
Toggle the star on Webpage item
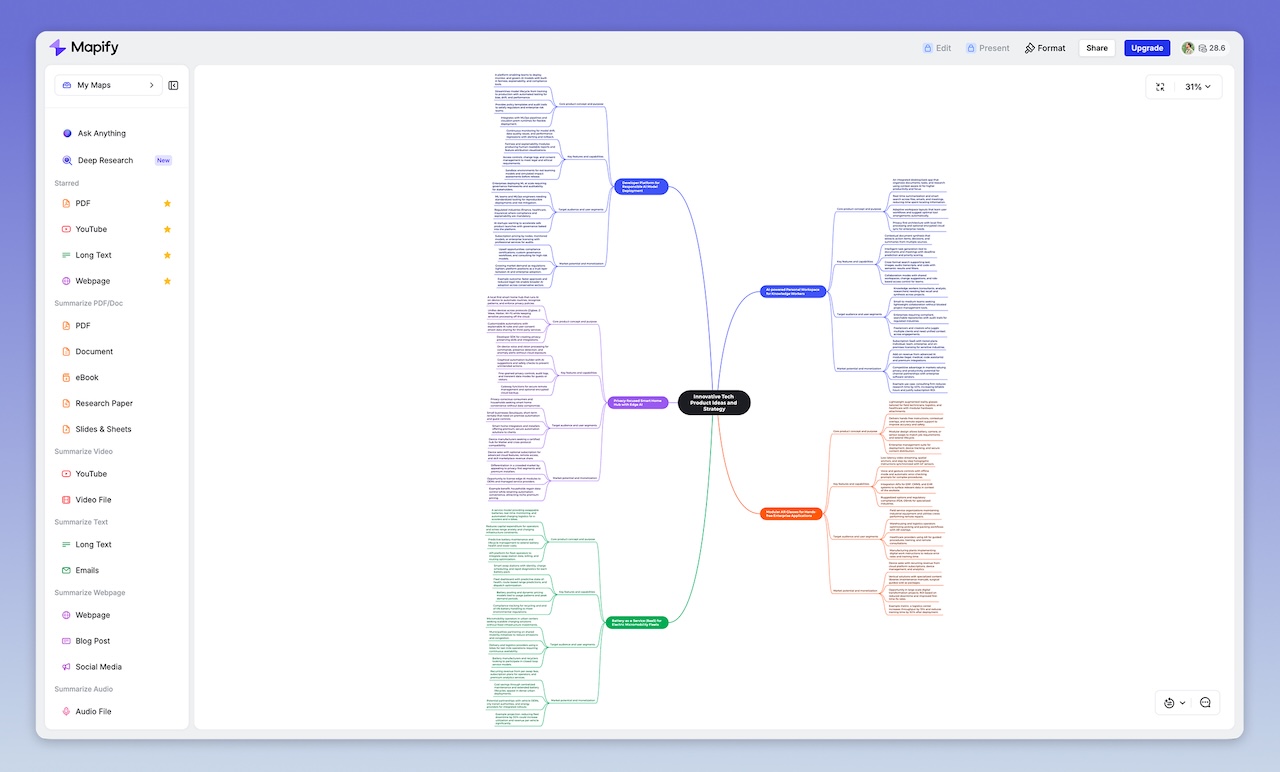[x=167, y=281]
